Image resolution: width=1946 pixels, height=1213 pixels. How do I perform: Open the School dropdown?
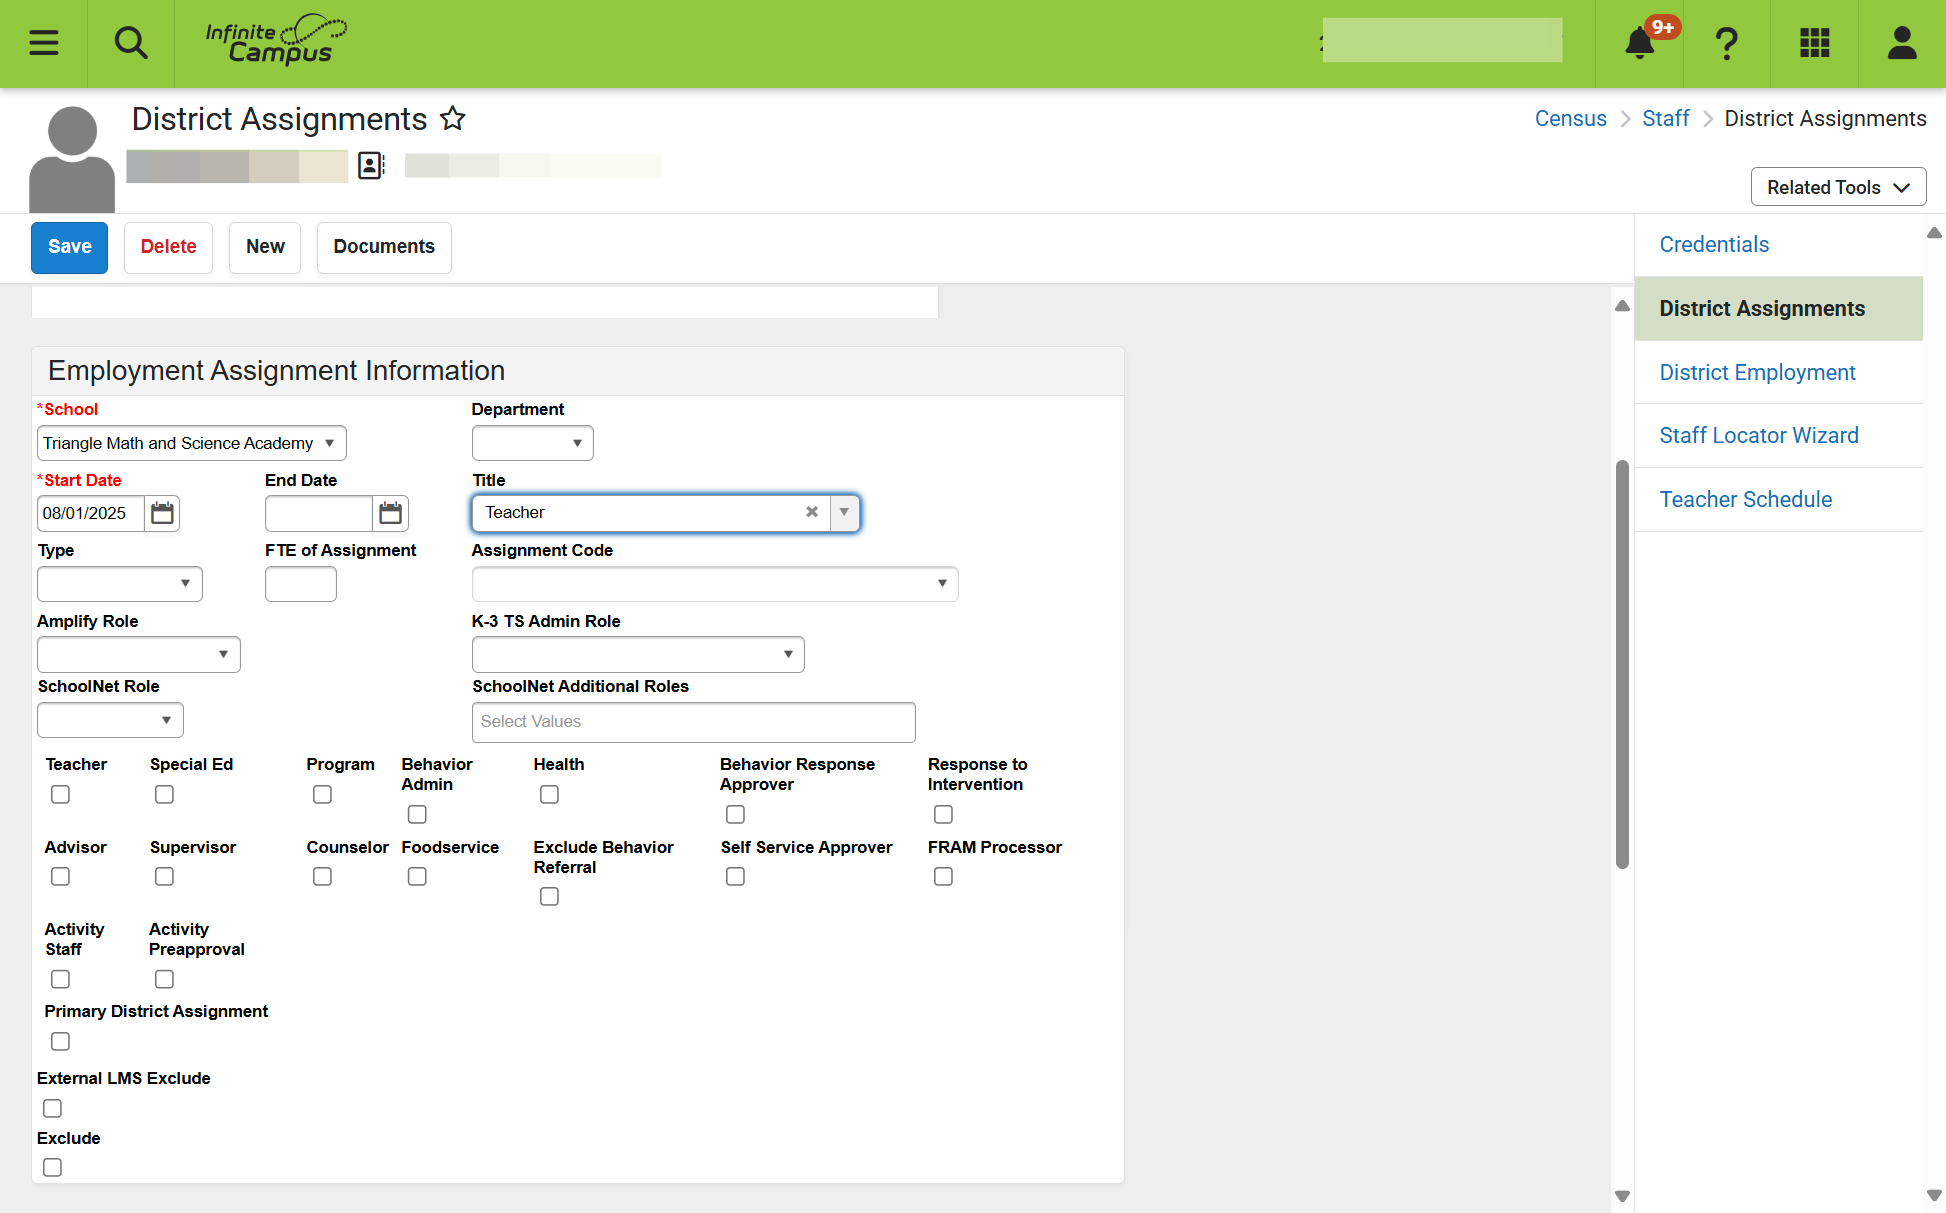[192, 443]
